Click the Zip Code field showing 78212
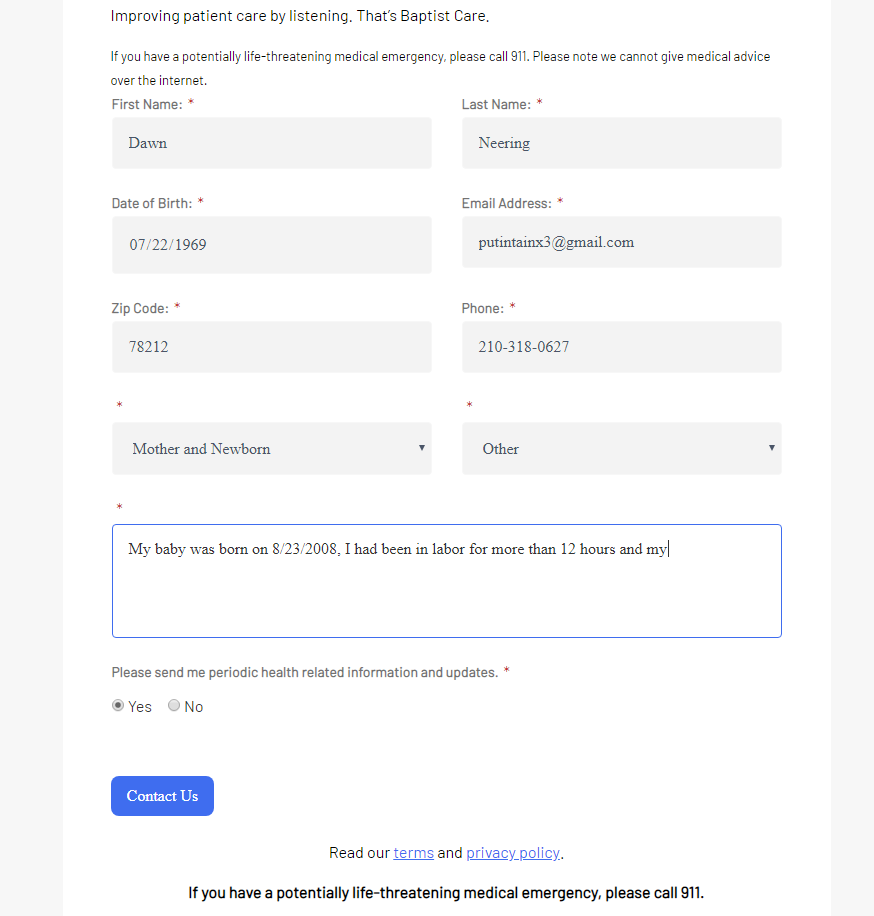The width and height of the screenshot is (874, 916). point(272,347)
